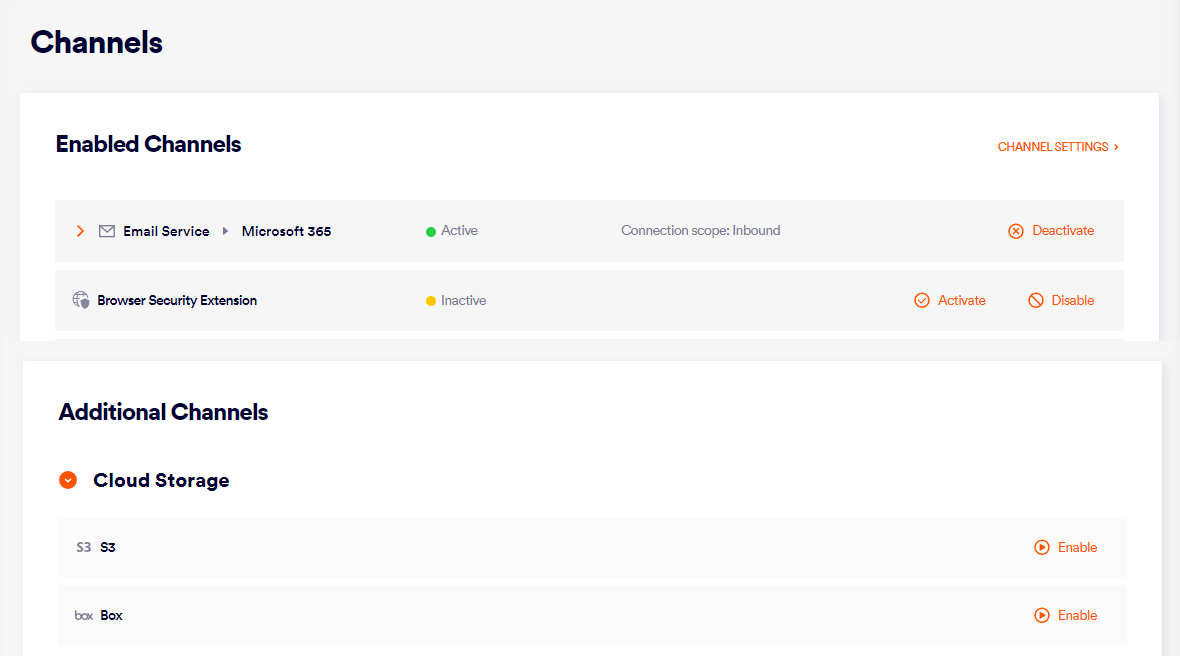
Task: Select the Browser Security Extension name
Action: pos(177,300)
